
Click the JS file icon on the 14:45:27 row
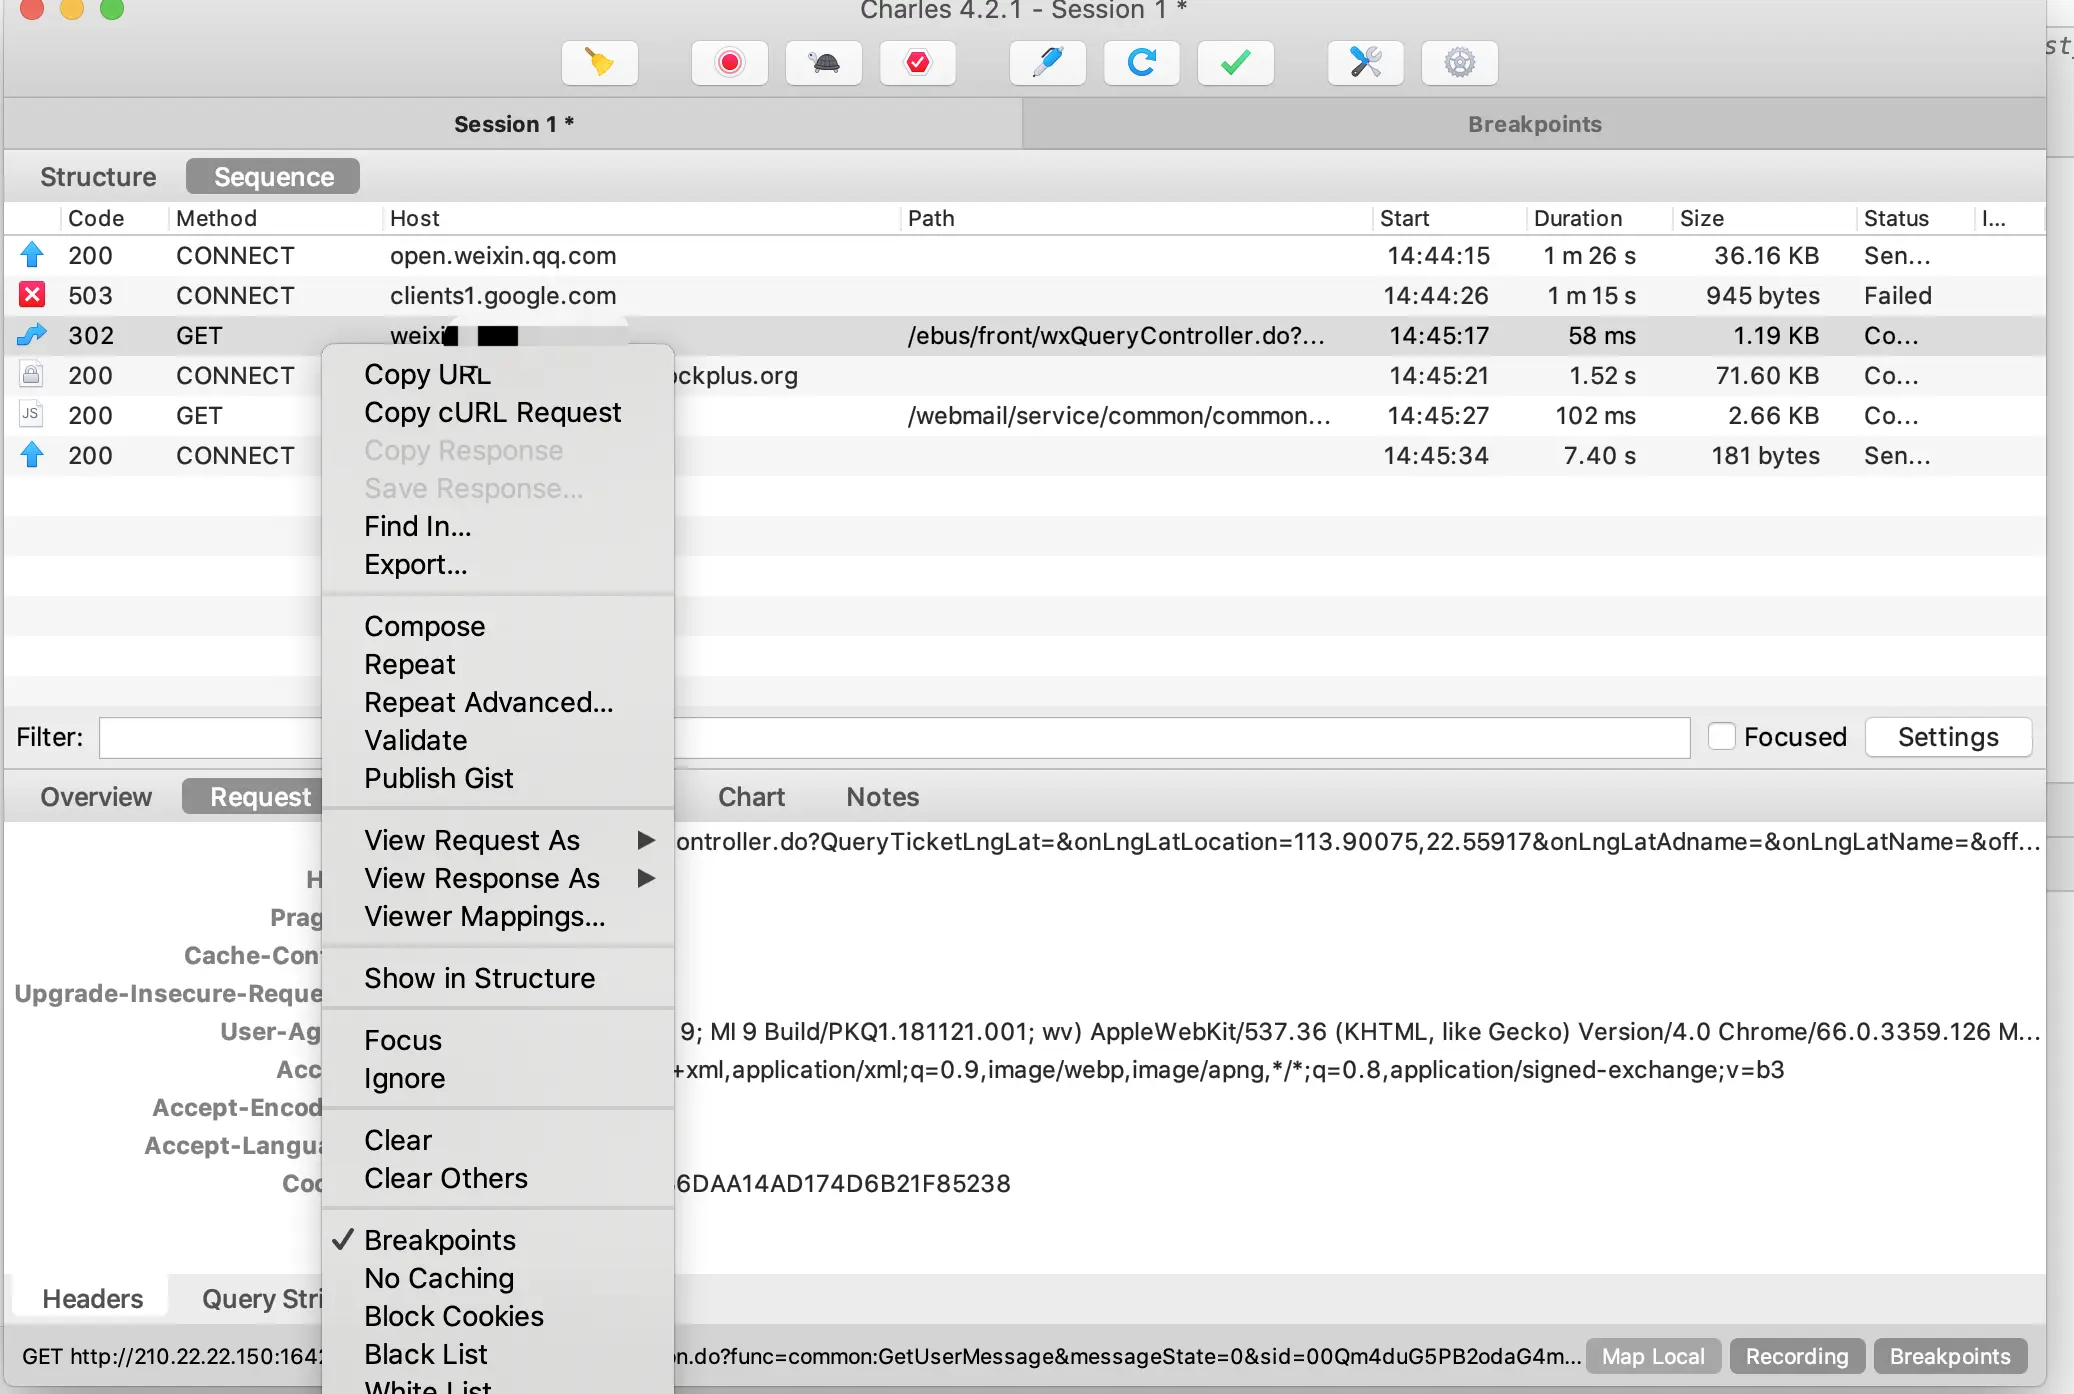[x=32, y=415]
